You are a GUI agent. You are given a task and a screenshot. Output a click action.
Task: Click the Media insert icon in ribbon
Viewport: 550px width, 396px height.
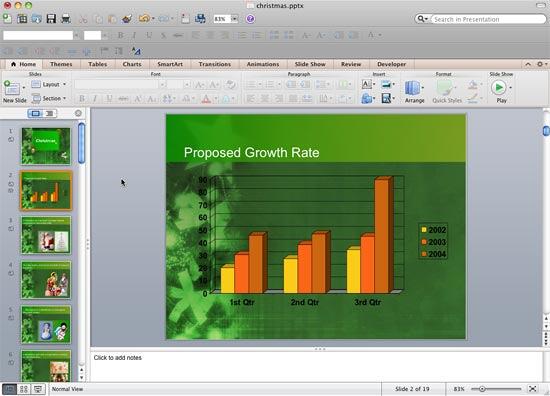(x=386, y=98)
